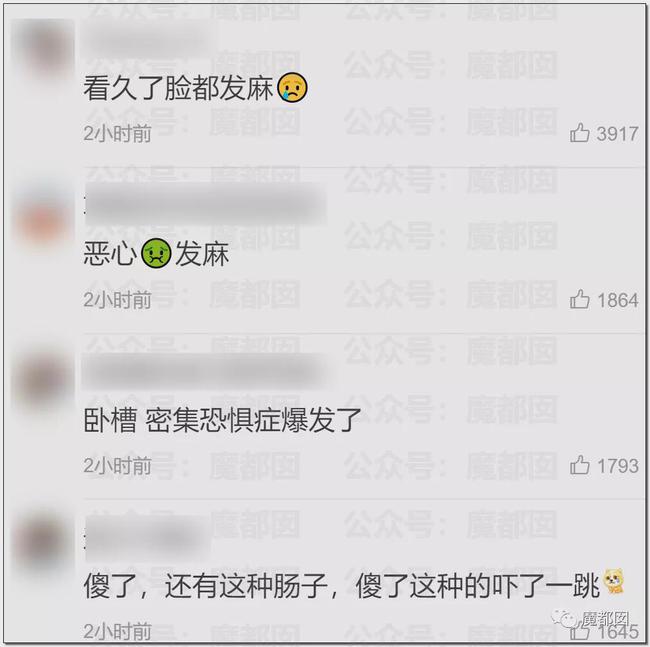Click the WeChat logo watermark beside 魔都囡
The width and height of the screenshot is (650, 647).
coord(565,619)
